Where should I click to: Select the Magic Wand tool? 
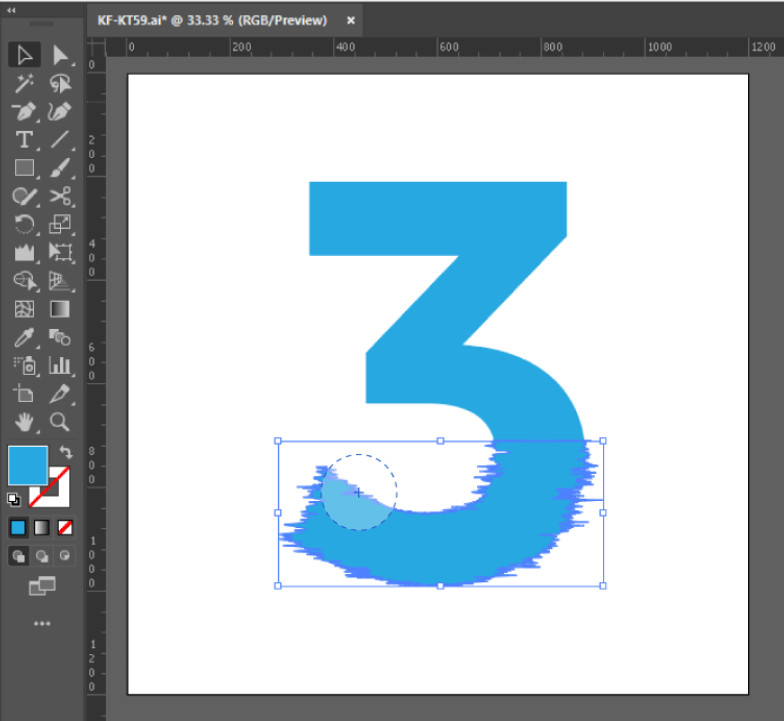coord(24,84)
